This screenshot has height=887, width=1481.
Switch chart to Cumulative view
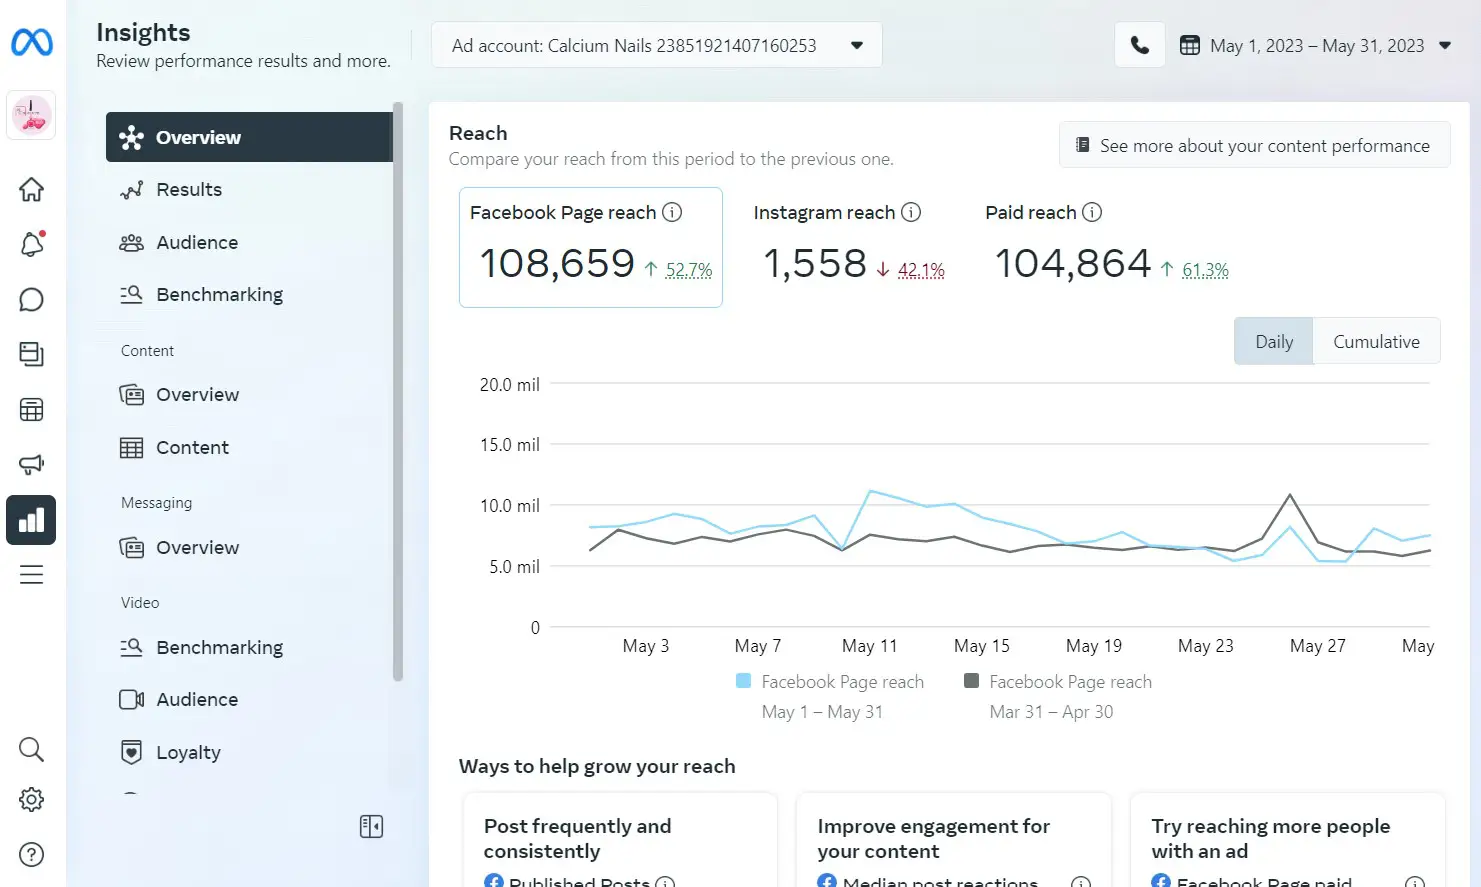tap(1375, 342)
